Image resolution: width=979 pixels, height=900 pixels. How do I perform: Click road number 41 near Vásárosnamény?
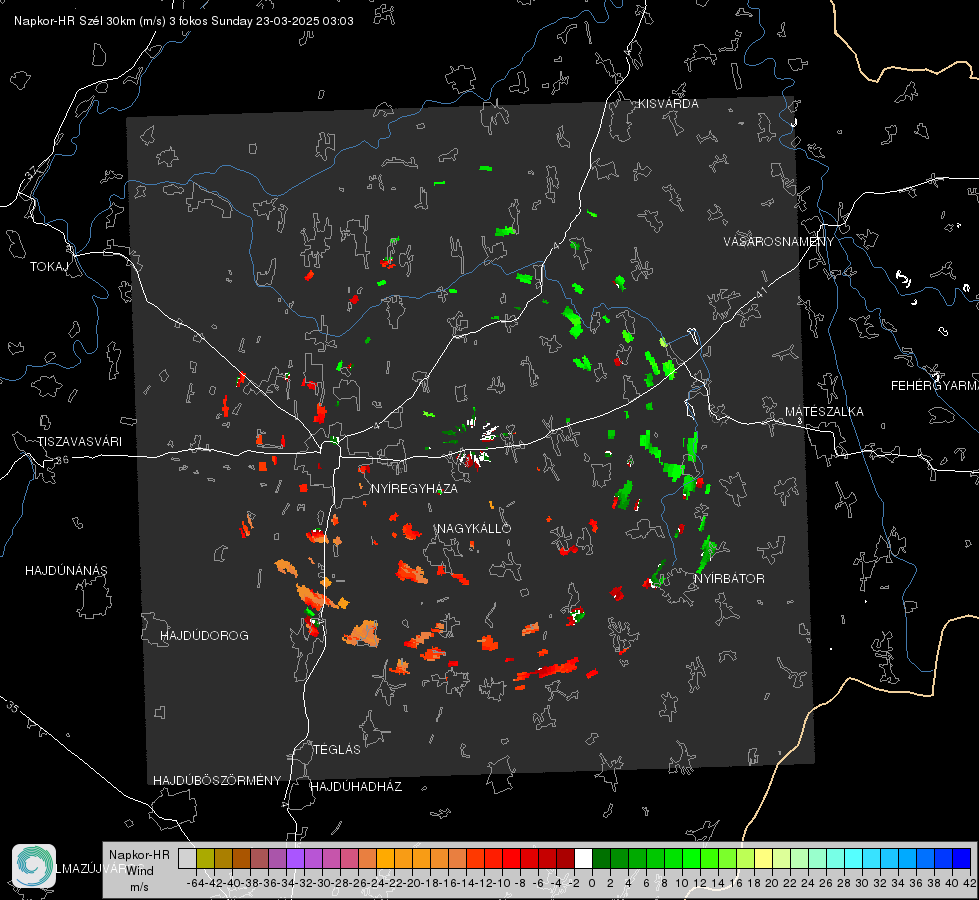click(761, 291)
